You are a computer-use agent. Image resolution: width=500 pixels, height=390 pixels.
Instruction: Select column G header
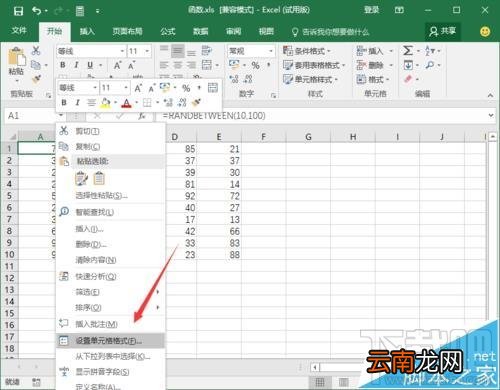308,137
